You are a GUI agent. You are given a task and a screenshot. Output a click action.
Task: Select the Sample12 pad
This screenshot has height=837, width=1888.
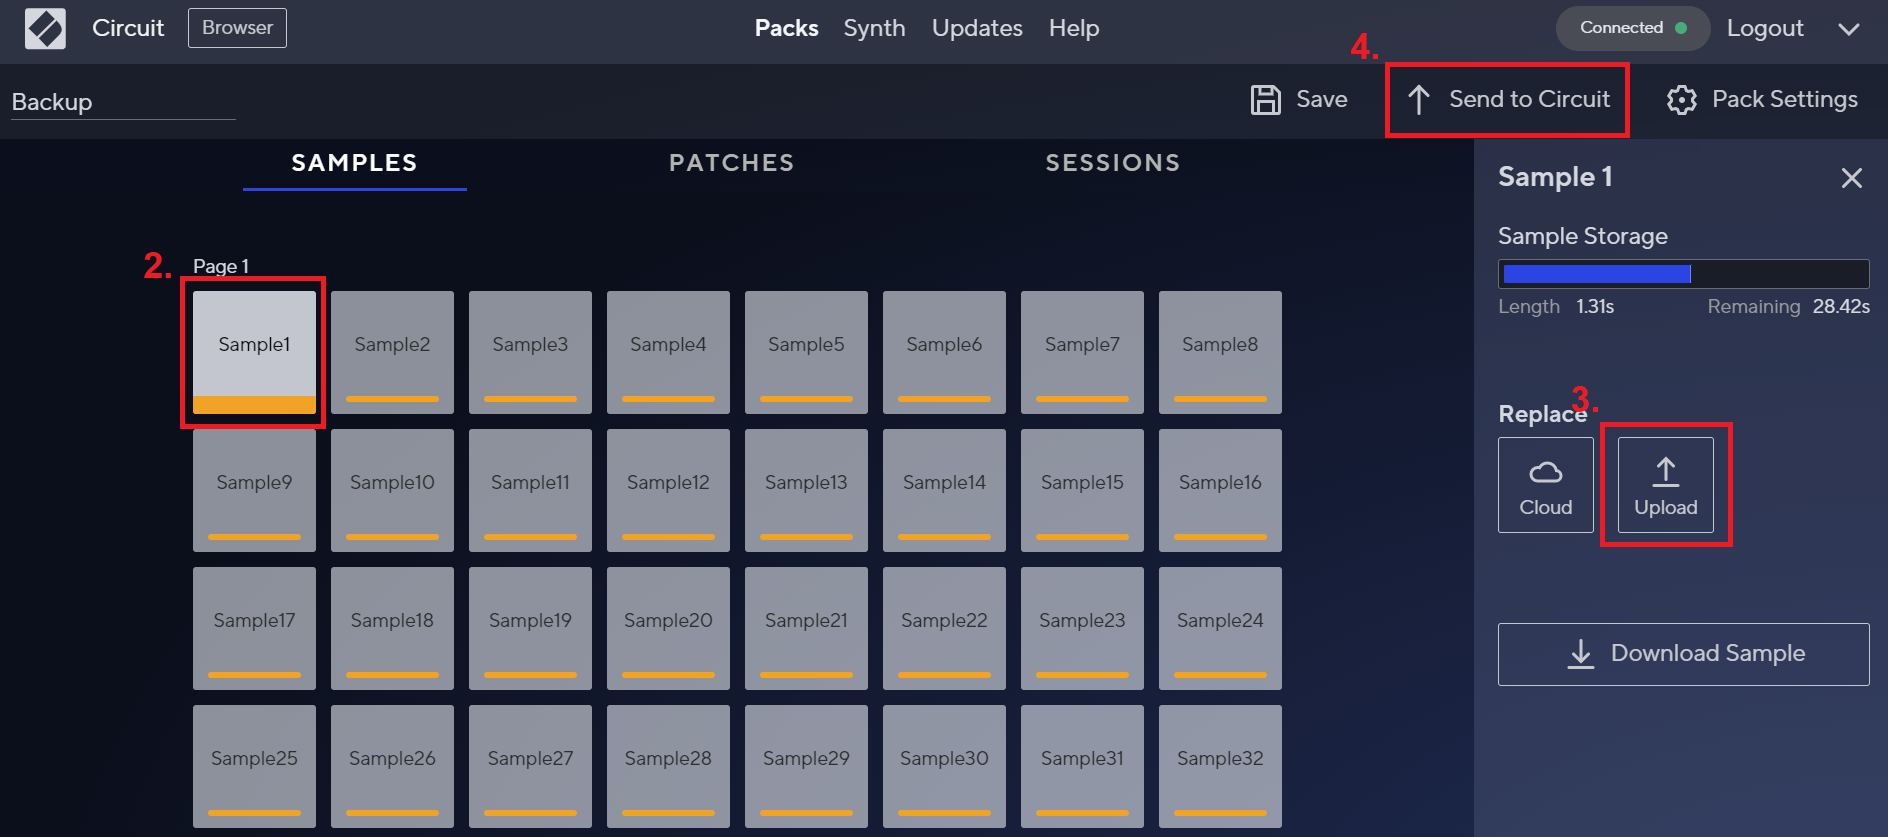[668, 490]
